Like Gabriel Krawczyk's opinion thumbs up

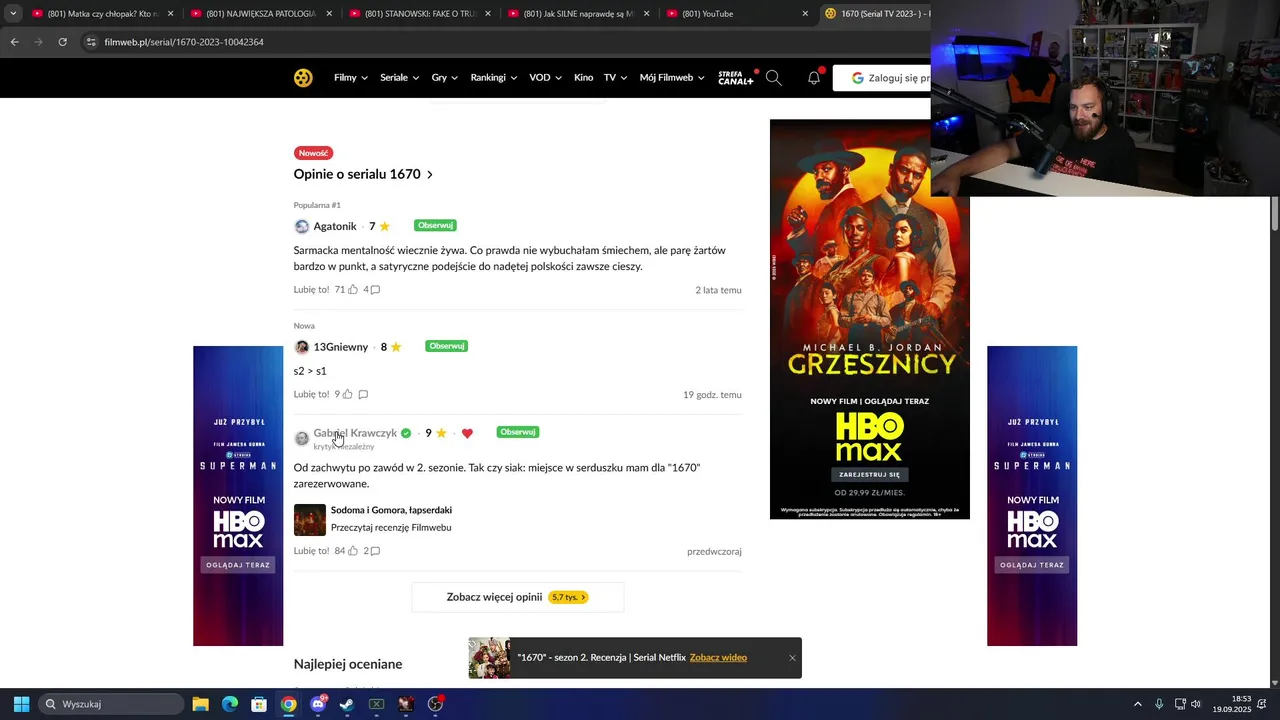353,551
